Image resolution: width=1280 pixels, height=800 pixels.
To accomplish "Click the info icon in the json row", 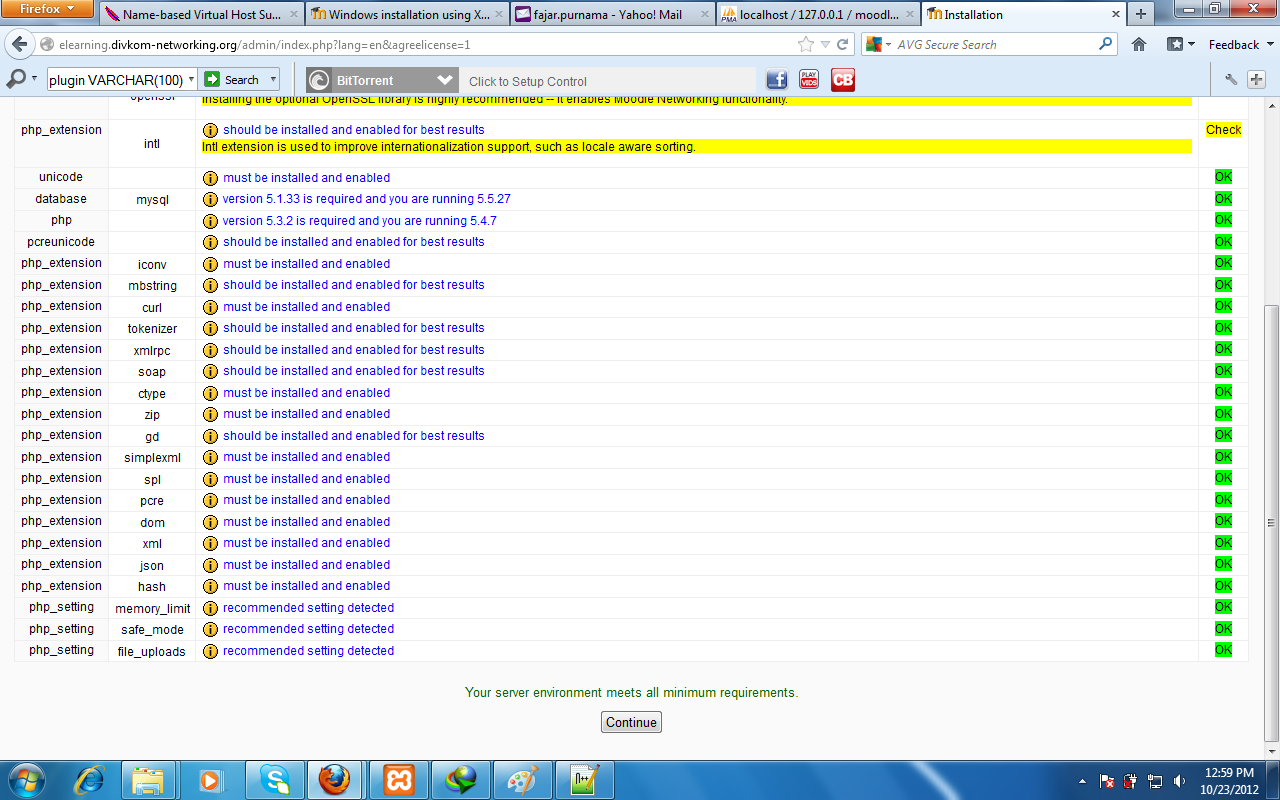I will pos(210,565).
